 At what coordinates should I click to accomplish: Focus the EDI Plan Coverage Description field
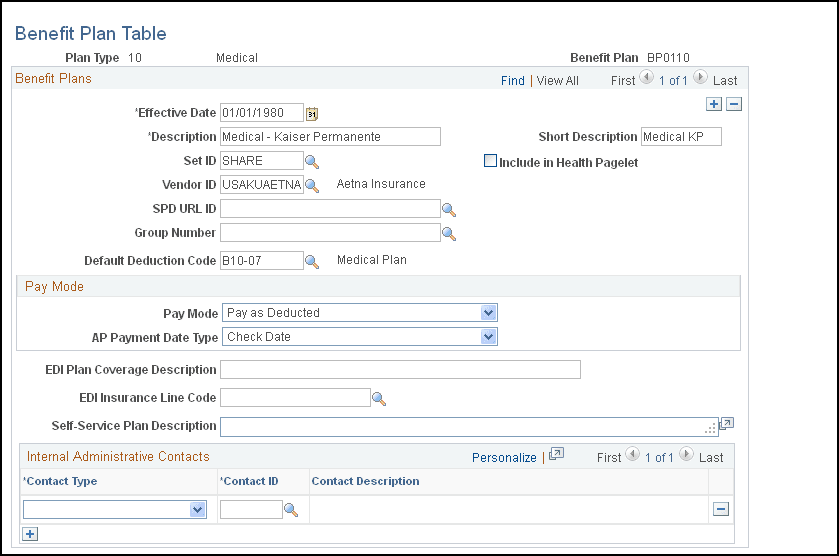[x=400, y=370]
